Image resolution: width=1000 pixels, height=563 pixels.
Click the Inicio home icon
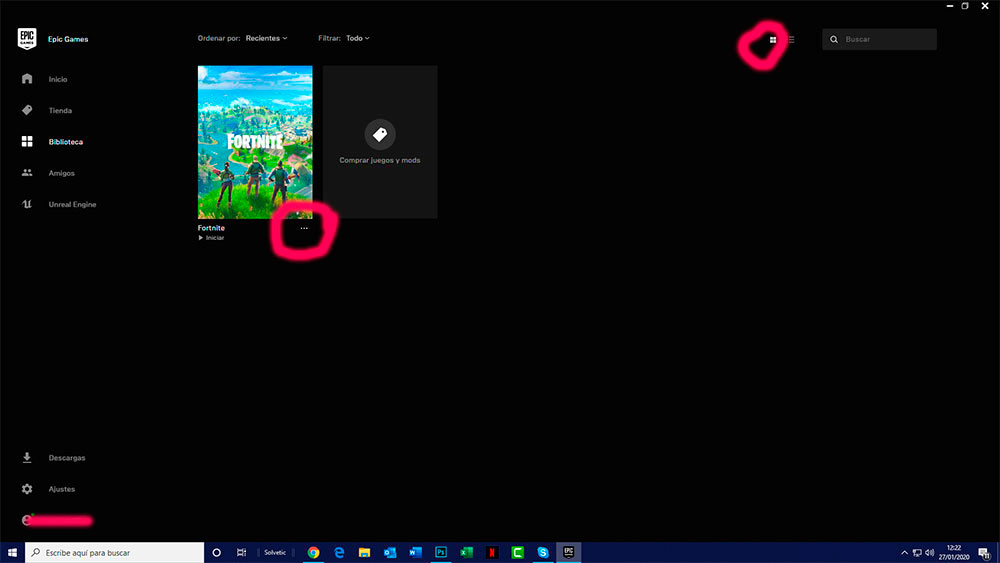click(27, 78)
